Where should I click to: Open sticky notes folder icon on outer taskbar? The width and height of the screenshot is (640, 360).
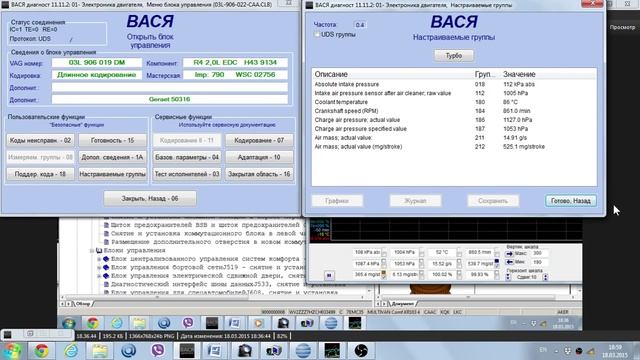pos(100,351)
